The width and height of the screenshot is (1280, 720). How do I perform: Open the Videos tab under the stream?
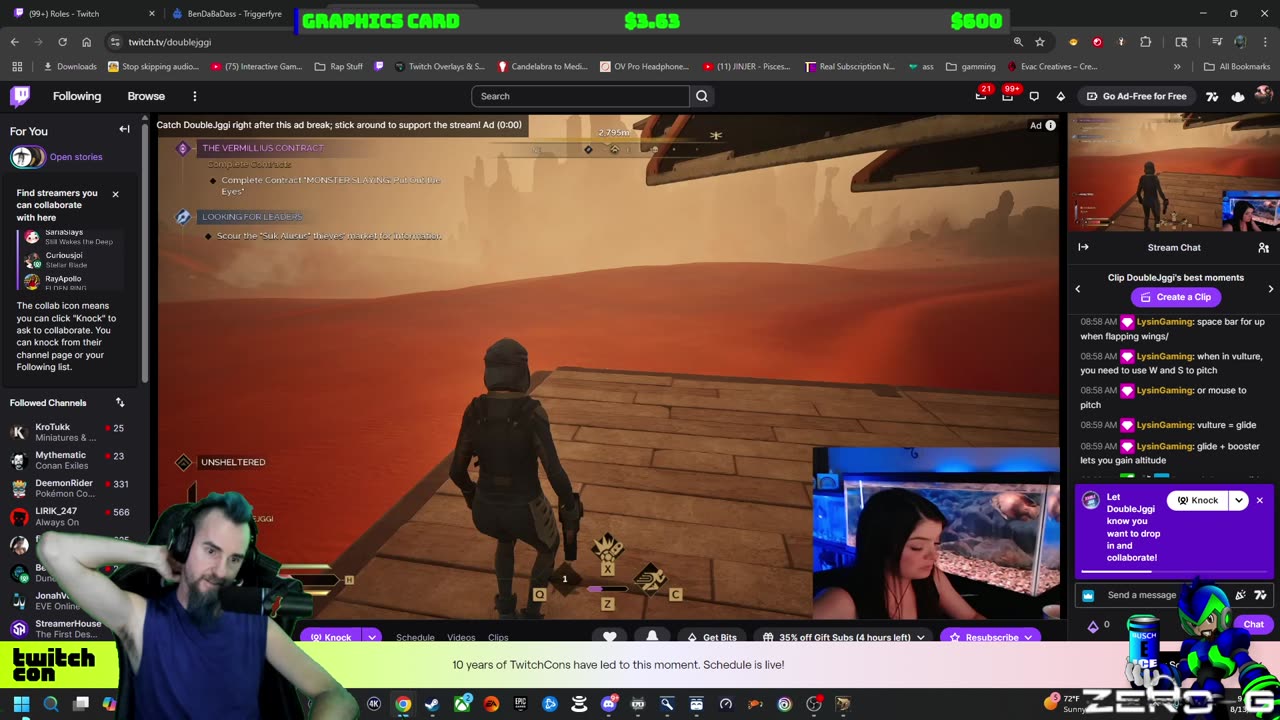[x=461, y=637]
